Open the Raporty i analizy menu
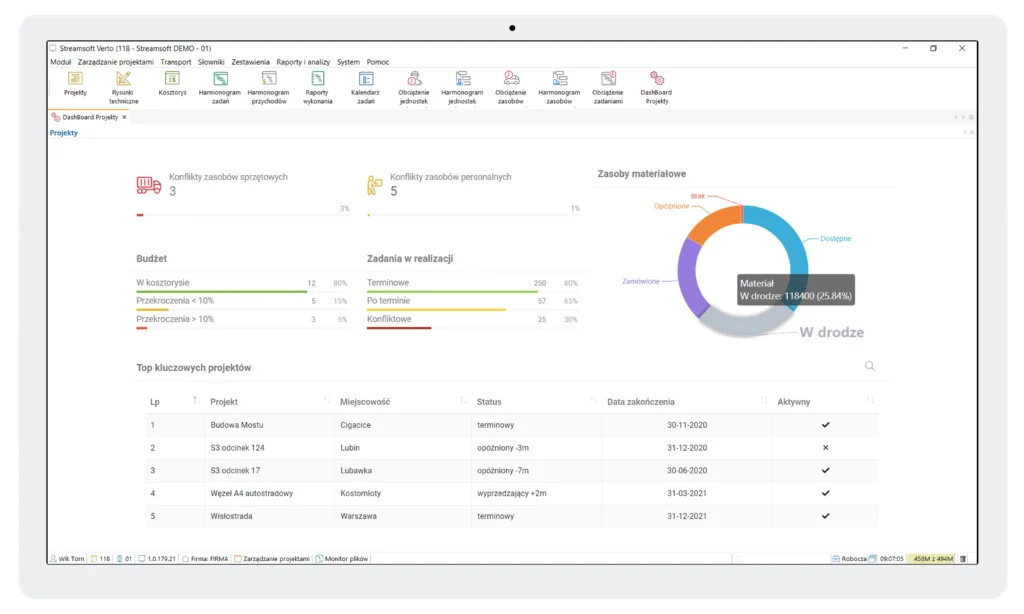 (303, 62)
